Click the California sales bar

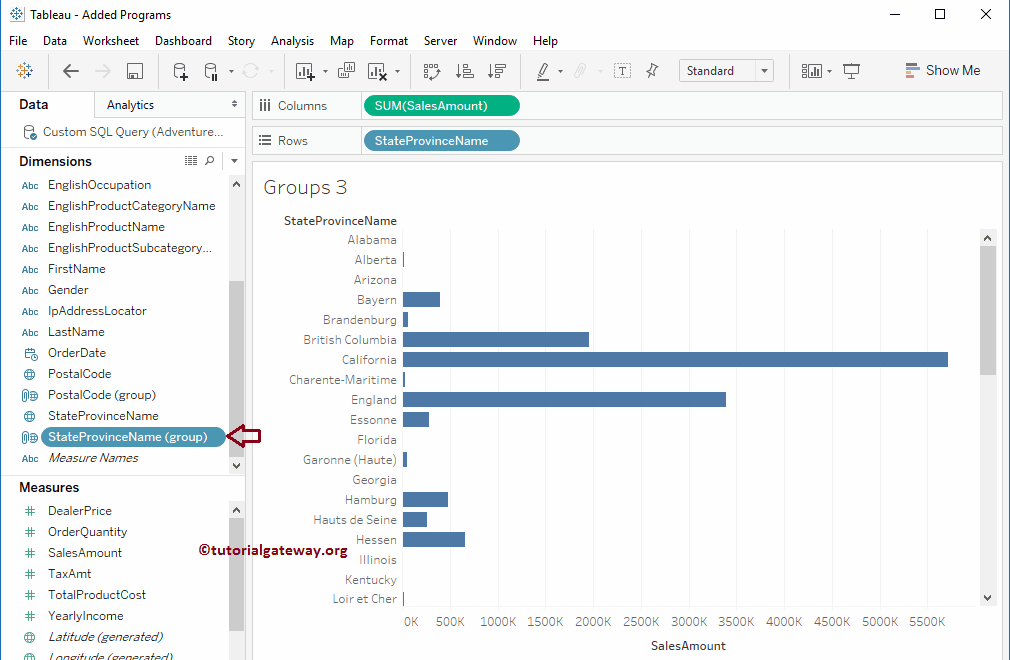[x=675, y=359]
